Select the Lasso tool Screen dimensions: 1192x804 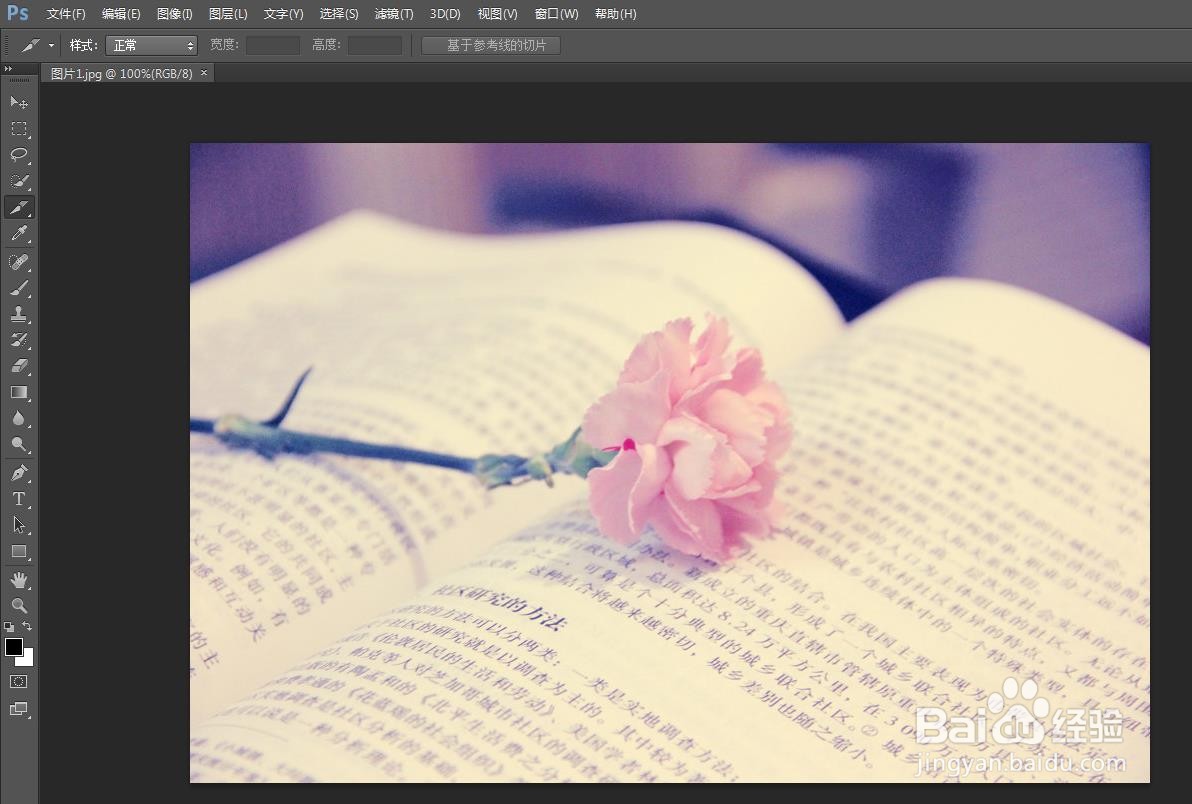[x=19, y=155]
